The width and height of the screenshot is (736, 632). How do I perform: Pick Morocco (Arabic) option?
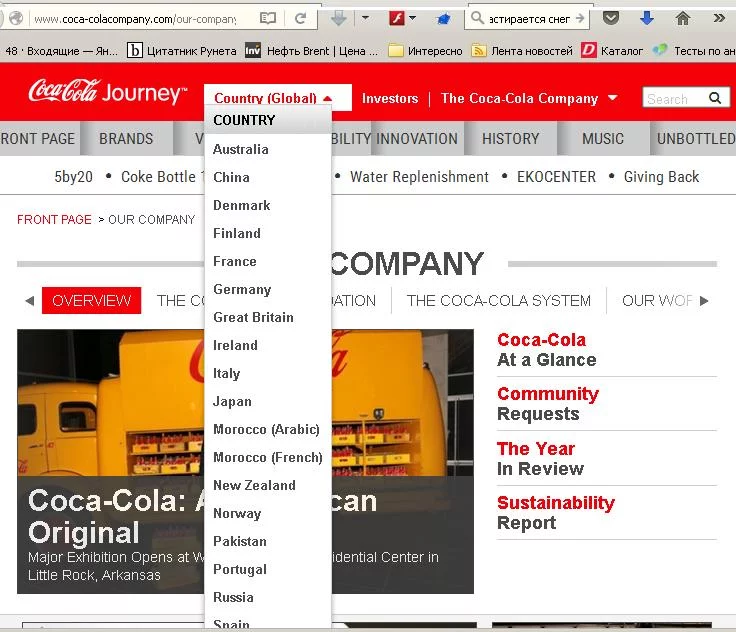point(266,429)
